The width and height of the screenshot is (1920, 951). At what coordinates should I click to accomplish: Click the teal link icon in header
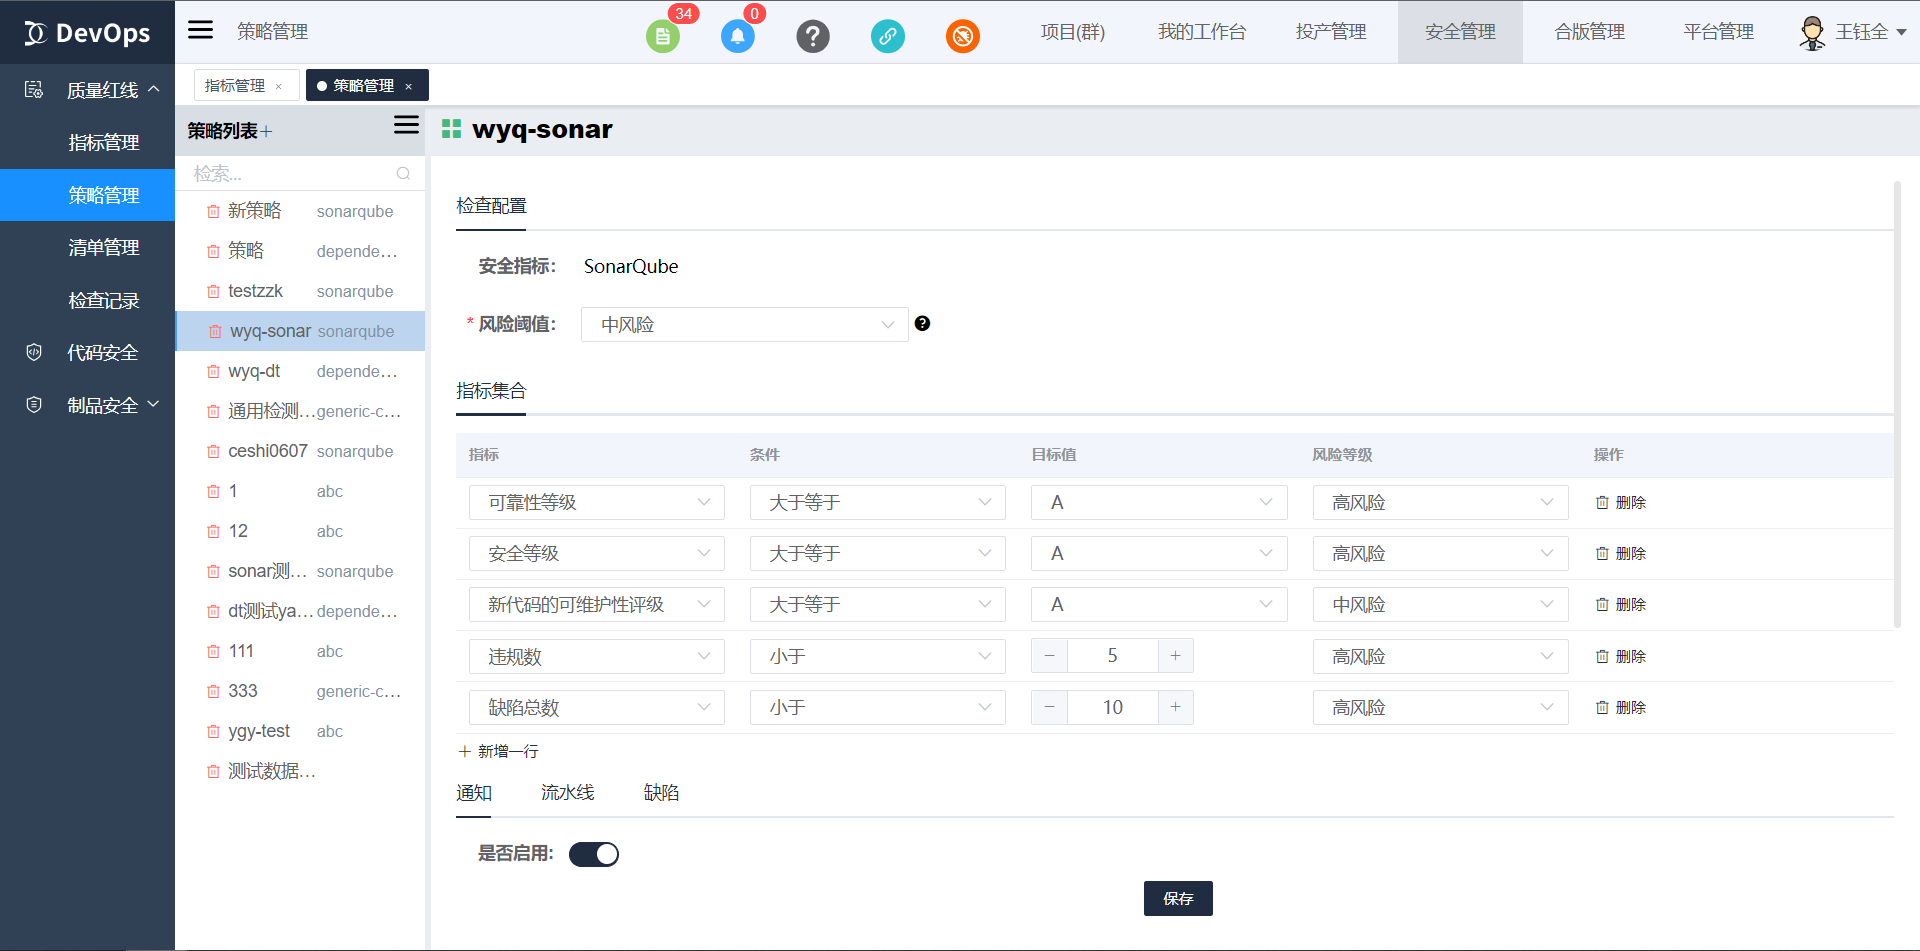coord(887,37)
